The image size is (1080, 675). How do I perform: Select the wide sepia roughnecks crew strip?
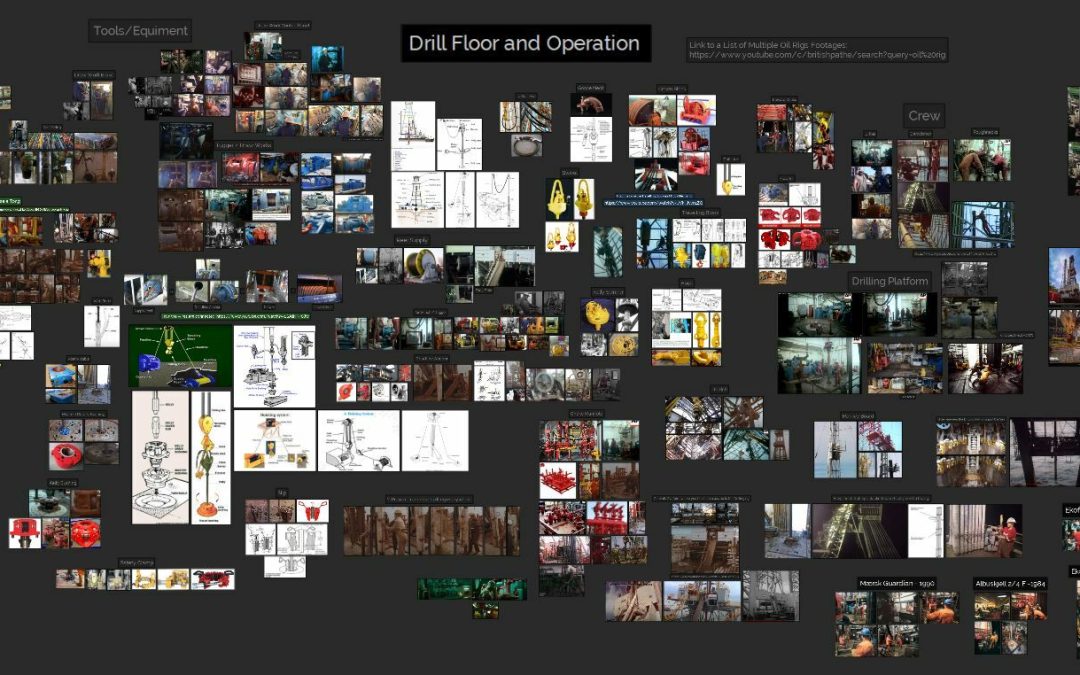(431, 530)
